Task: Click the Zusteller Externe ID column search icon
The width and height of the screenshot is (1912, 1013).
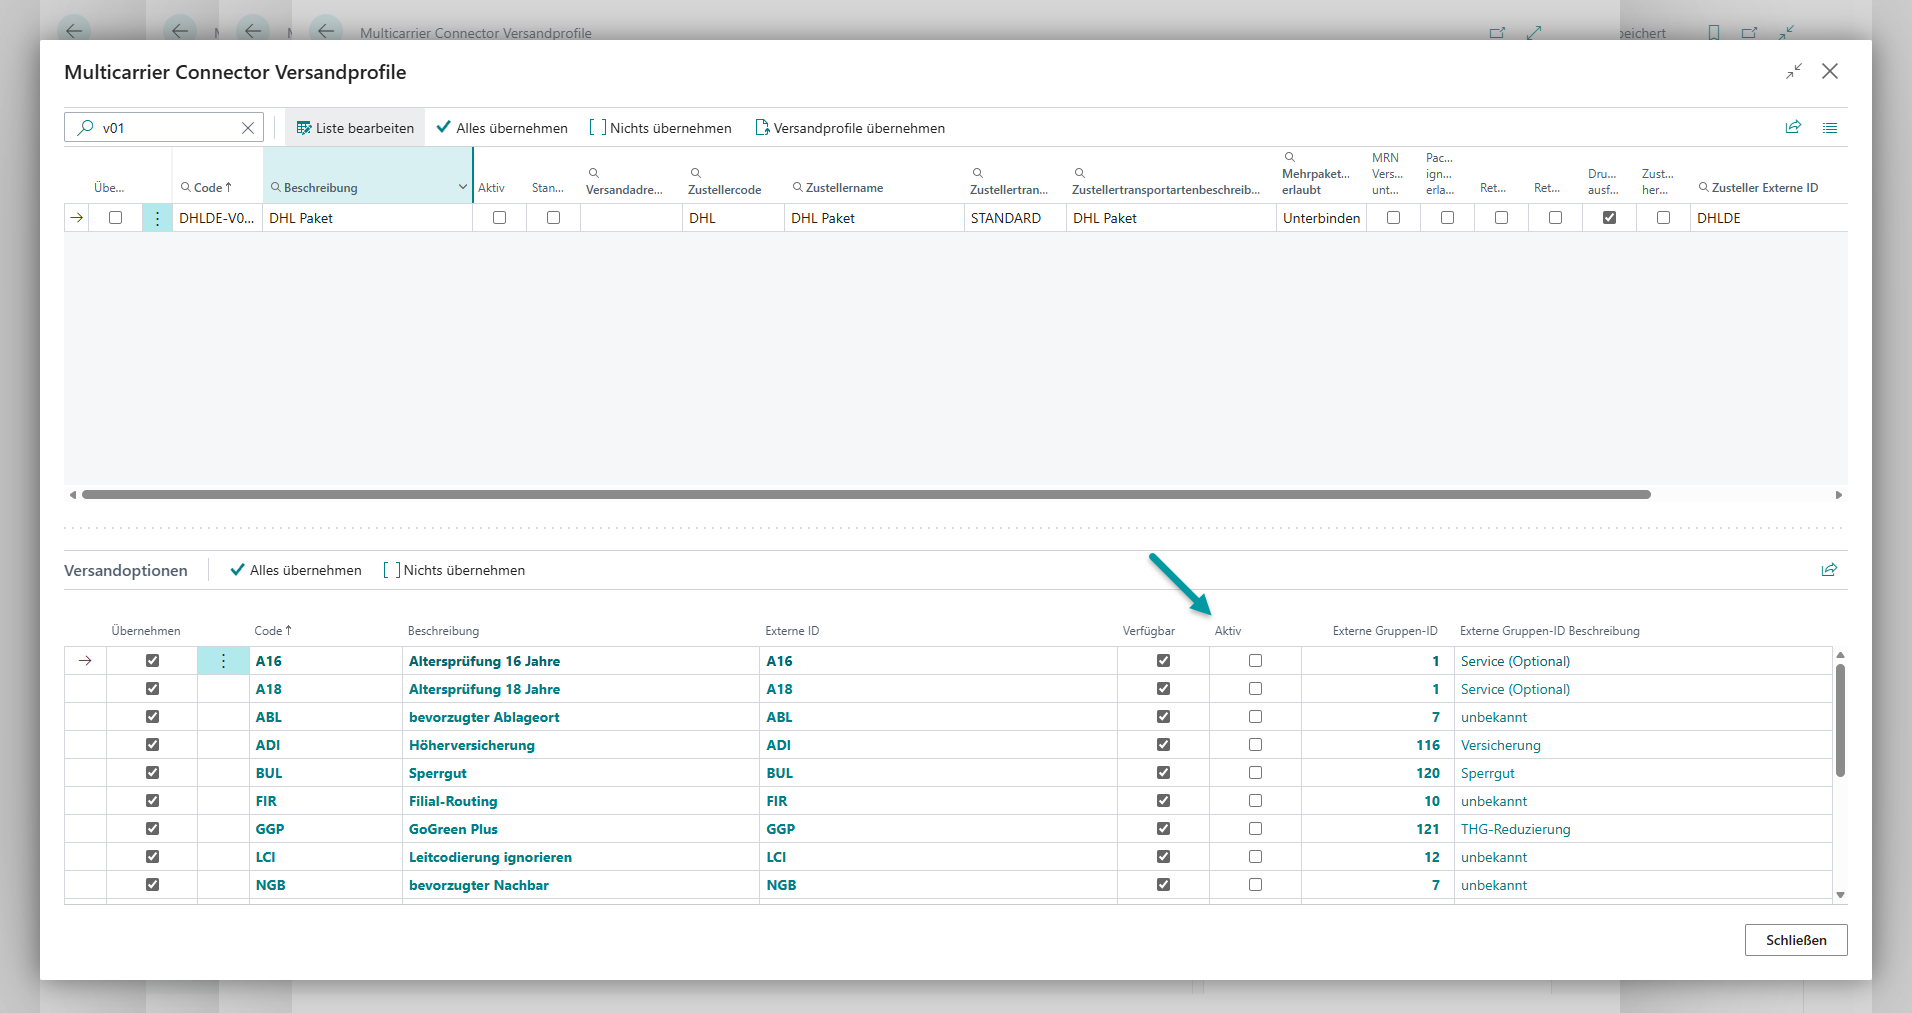Action: click(1703, 187)
